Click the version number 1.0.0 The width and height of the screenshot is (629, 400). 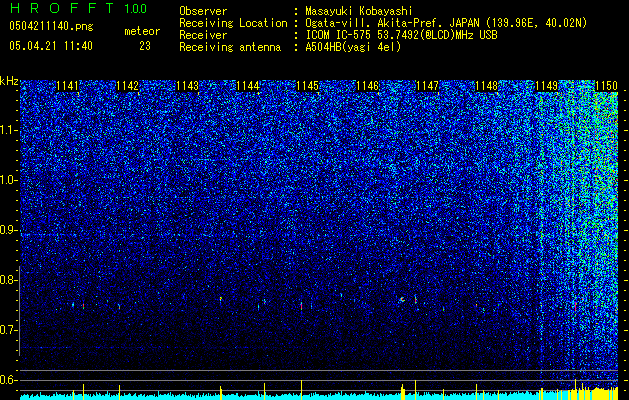pos(135,9)
